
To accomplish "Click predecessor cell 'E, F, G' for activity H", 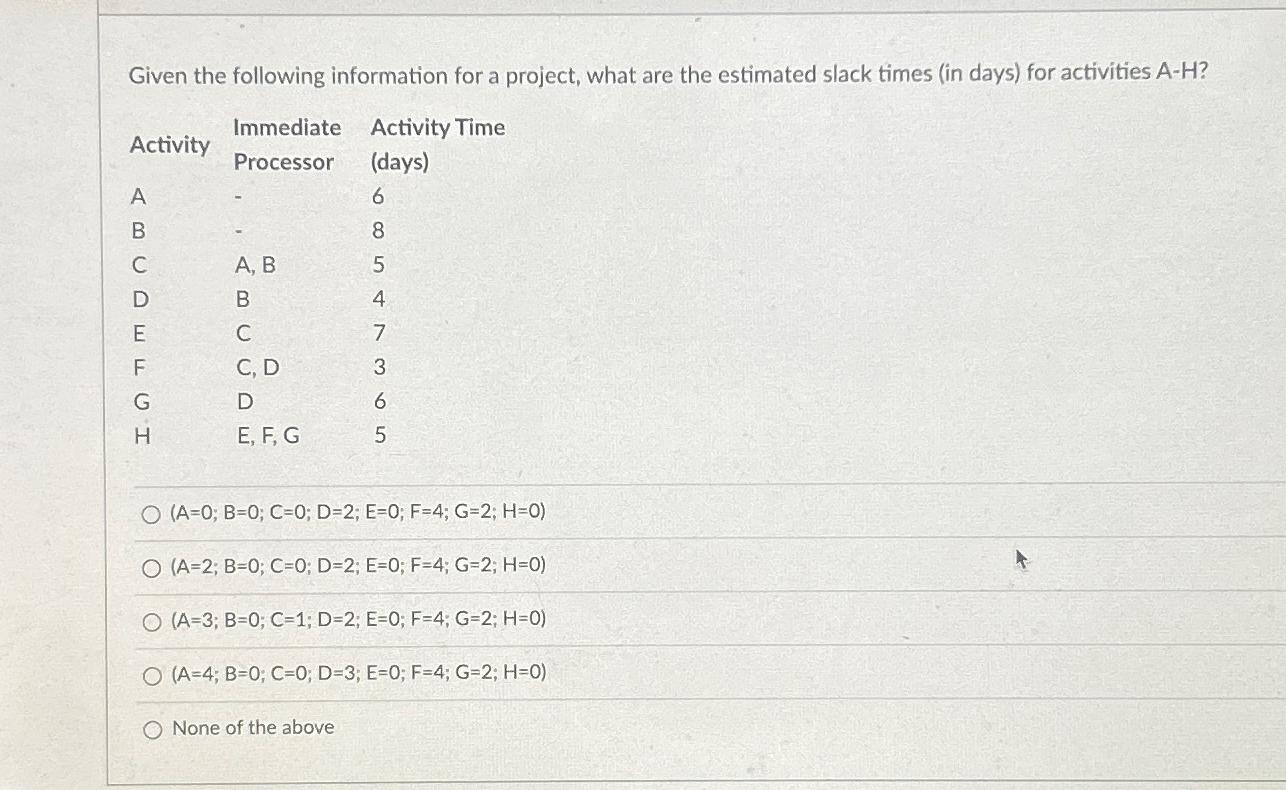I will [x=266, y=435].
